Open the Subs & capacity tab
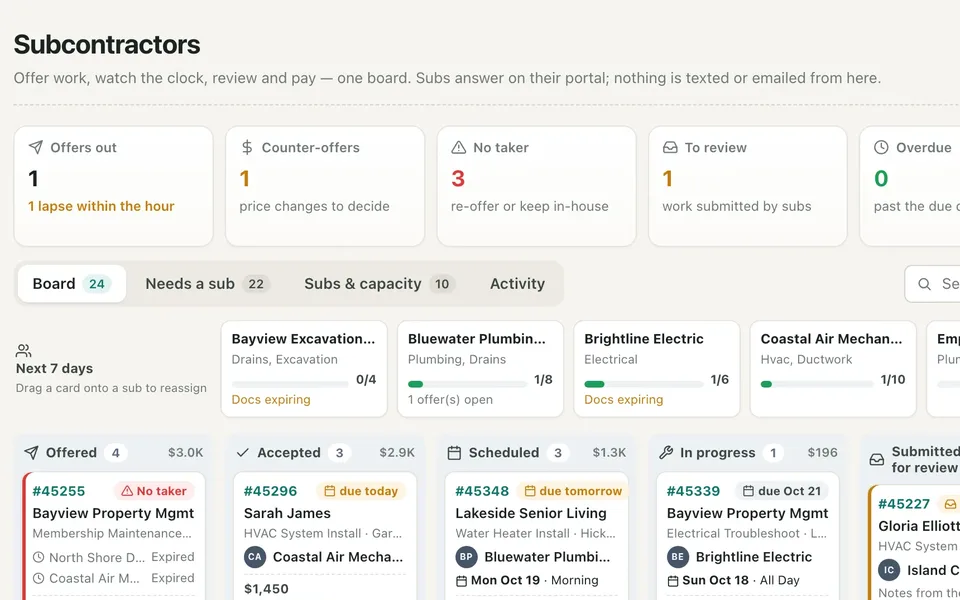 click(x=379, y=283)
